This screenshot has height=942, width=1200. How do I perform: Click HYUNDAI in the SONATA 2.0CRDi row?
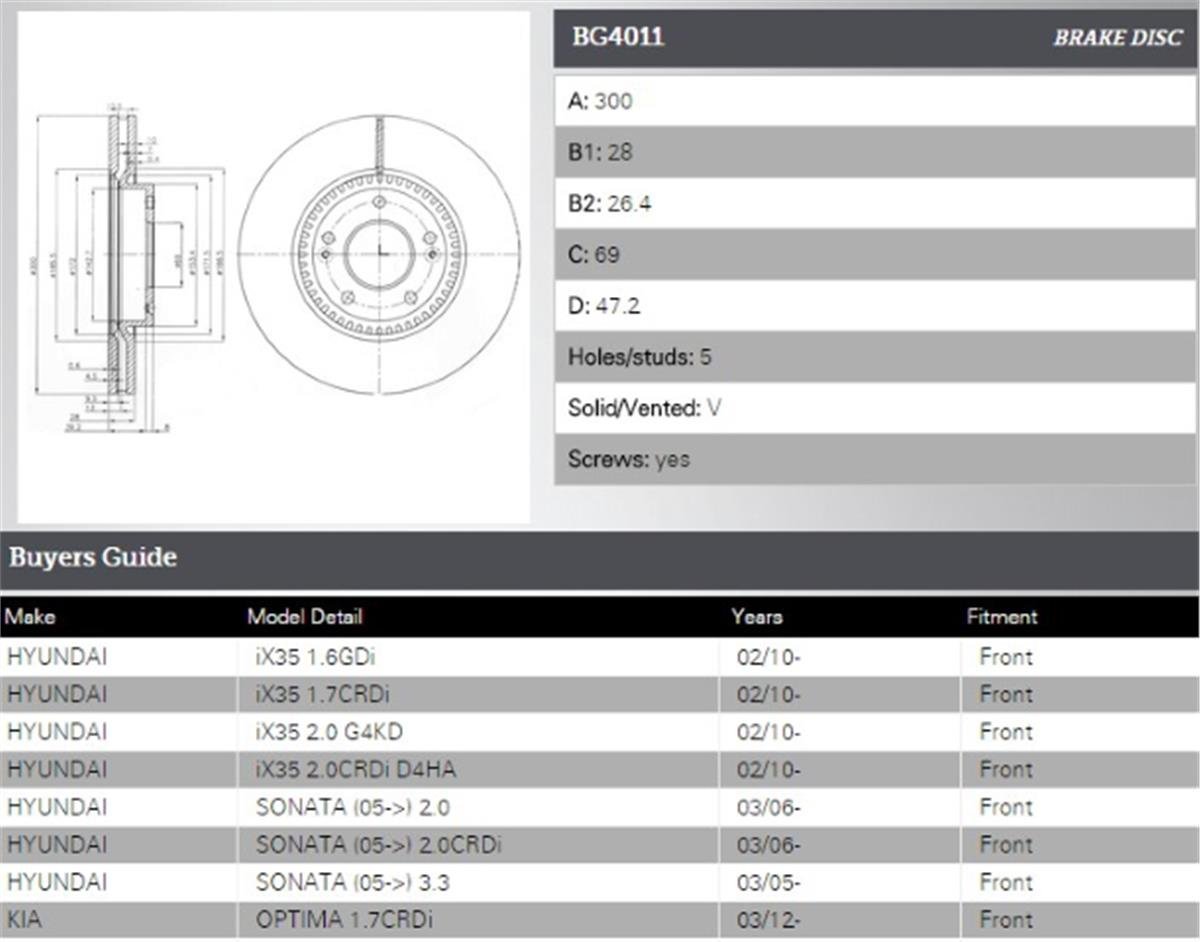(x=56, y=845)
